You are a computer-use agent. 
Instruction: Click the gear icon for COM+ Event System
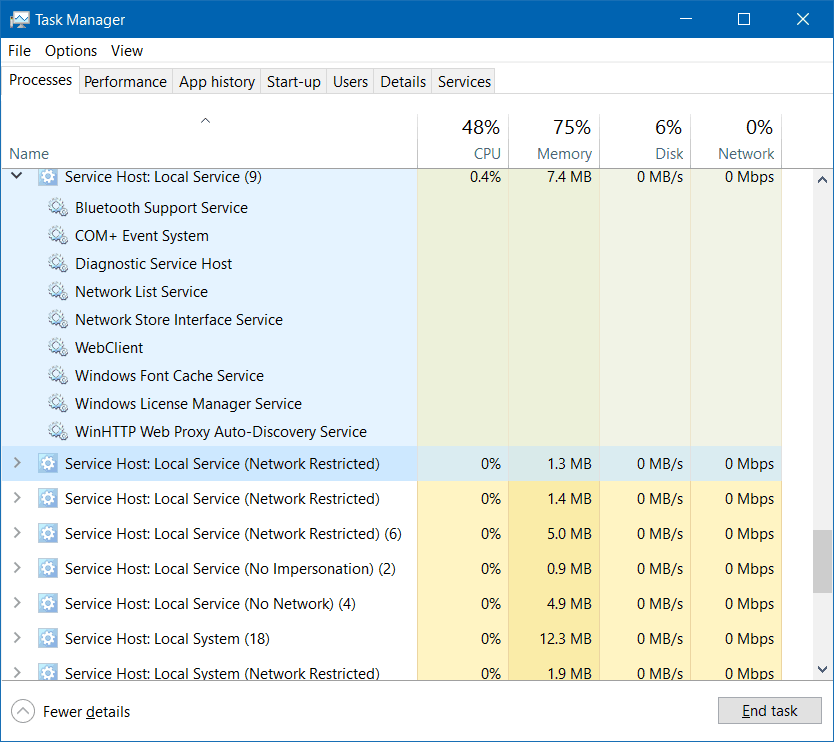pyautogui.click(x=57, y=236)
